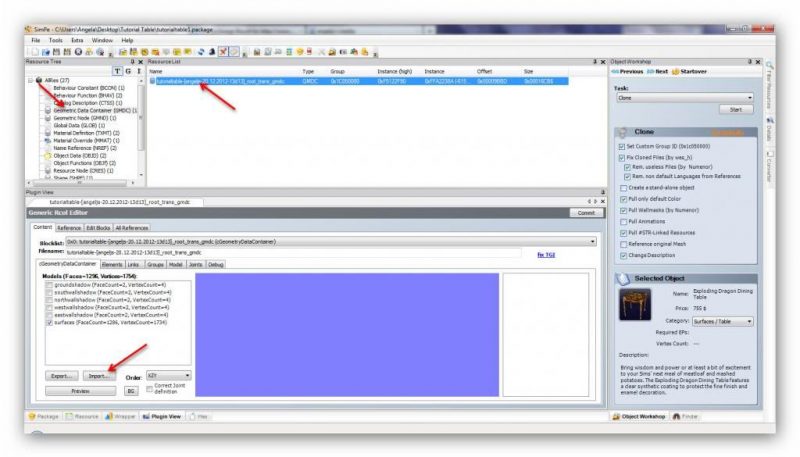The height and width of the screenshot is (457, 800).
Task: Check the groundshadow model checkbox
Action: pos(50,285)
